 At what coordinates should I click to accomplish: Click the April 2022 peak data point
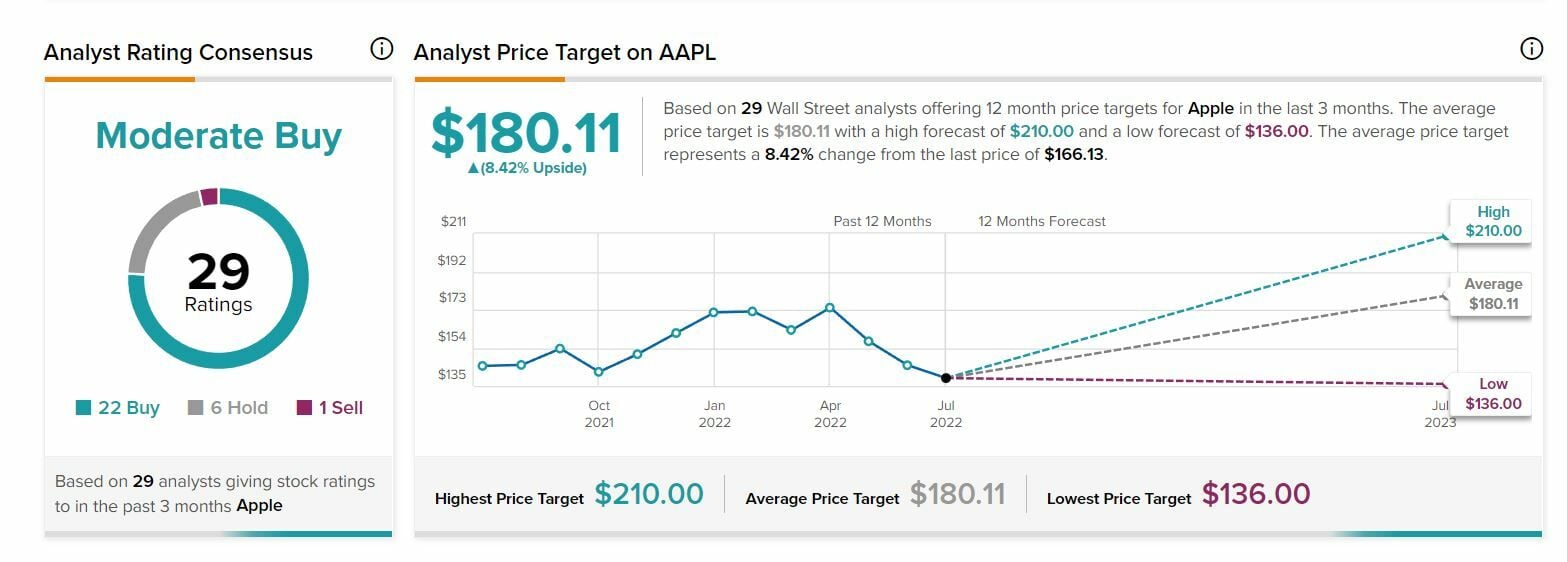point(830,308)
